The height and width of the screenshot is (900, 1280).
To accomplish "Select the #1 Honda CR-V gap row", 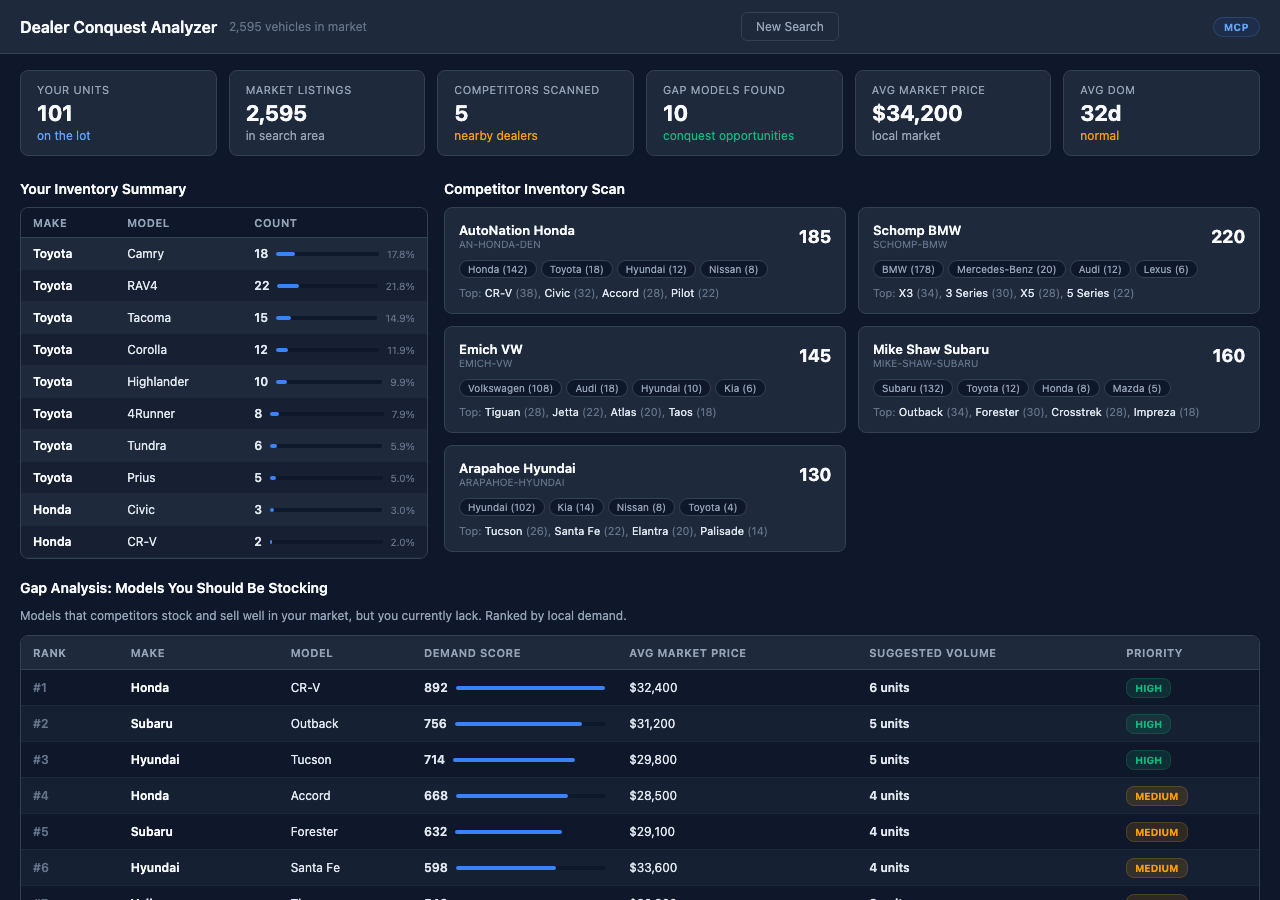I will tap(640, 688).
